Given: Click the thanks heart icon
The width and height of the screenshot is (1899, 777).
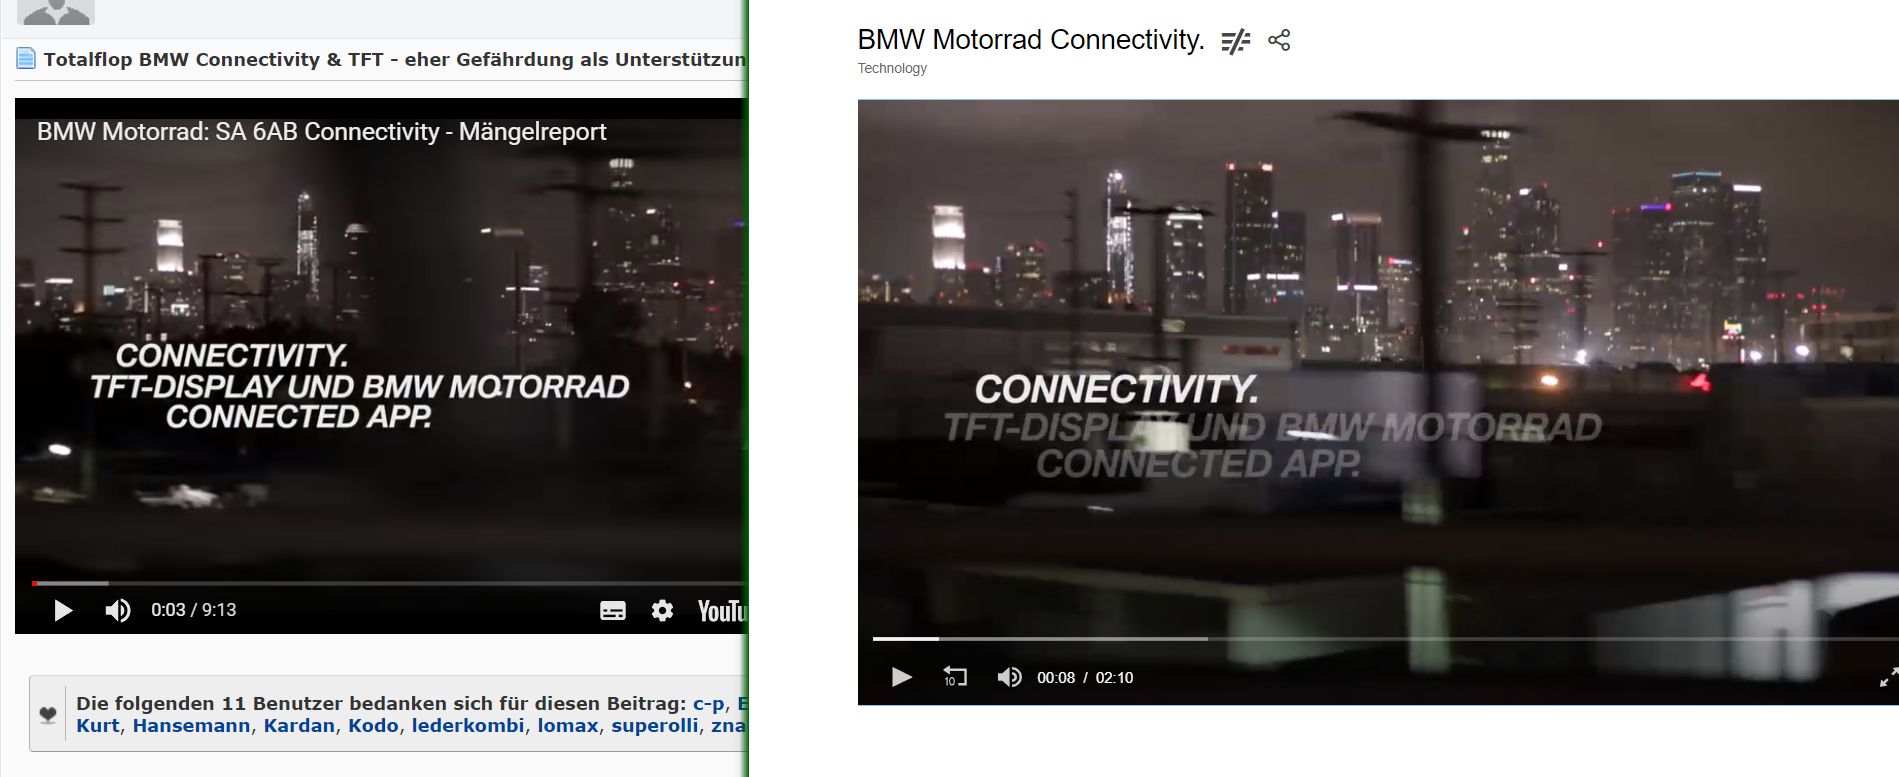Looking at the screenshot, I should coord(47,714).
